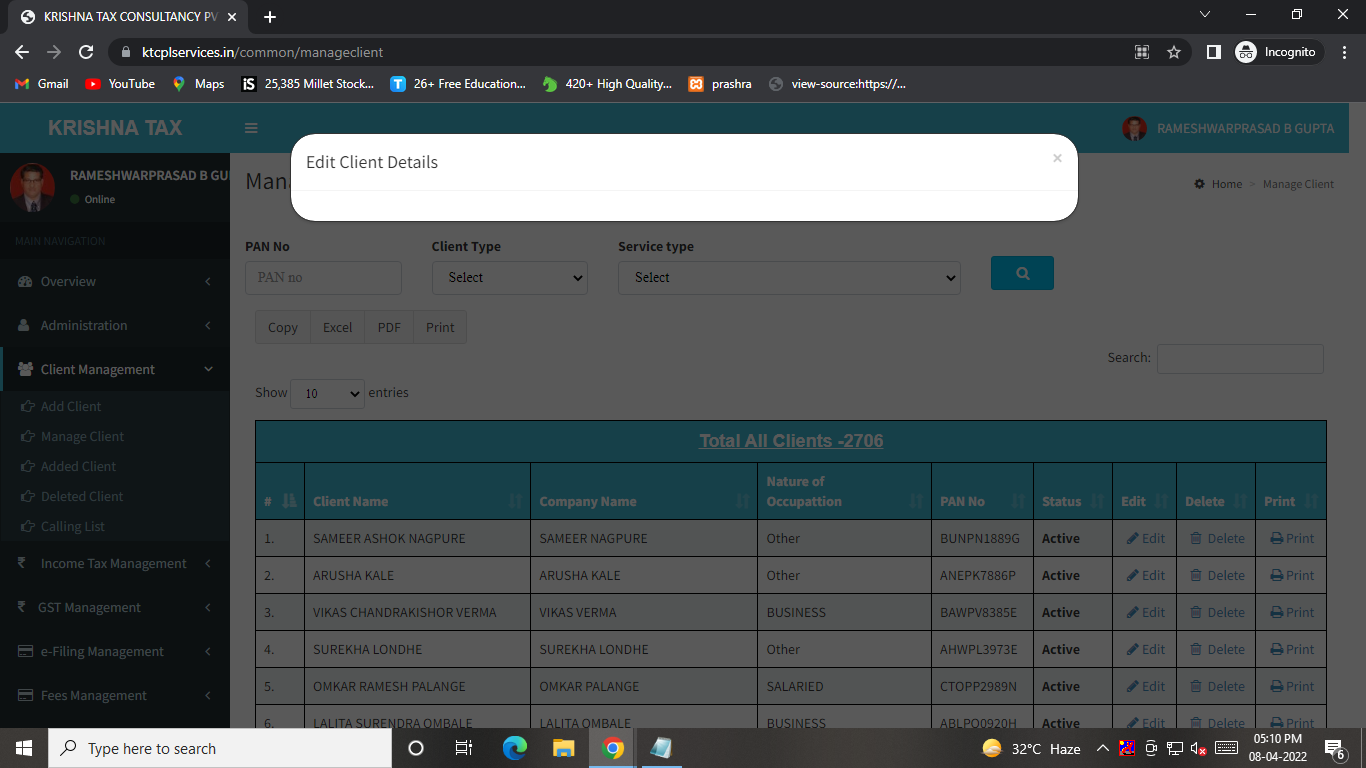Image resolution: width=1366 pixels, height=768 pixels.
Task: Open the Service type dropdown
Action: click(x=789, y=278)
